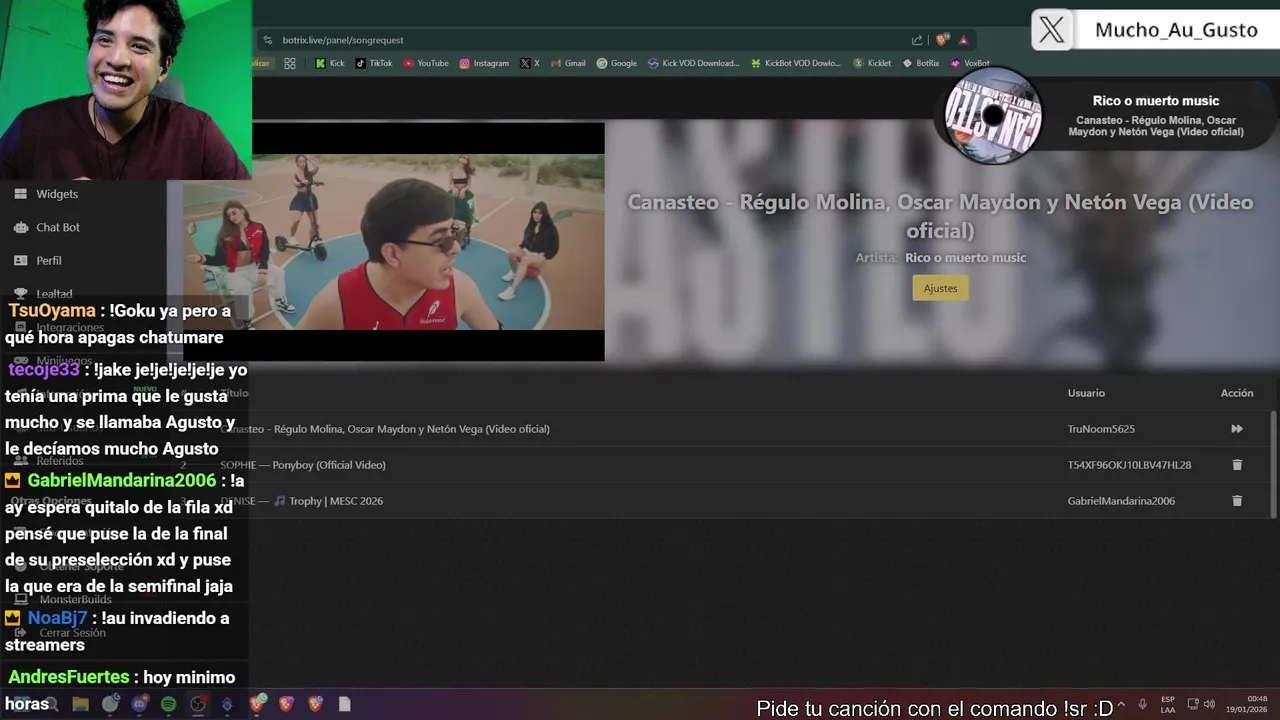Click the Acción column header
The height and width of the screenshot is (720, 1280).
[x=1237, y=393]
